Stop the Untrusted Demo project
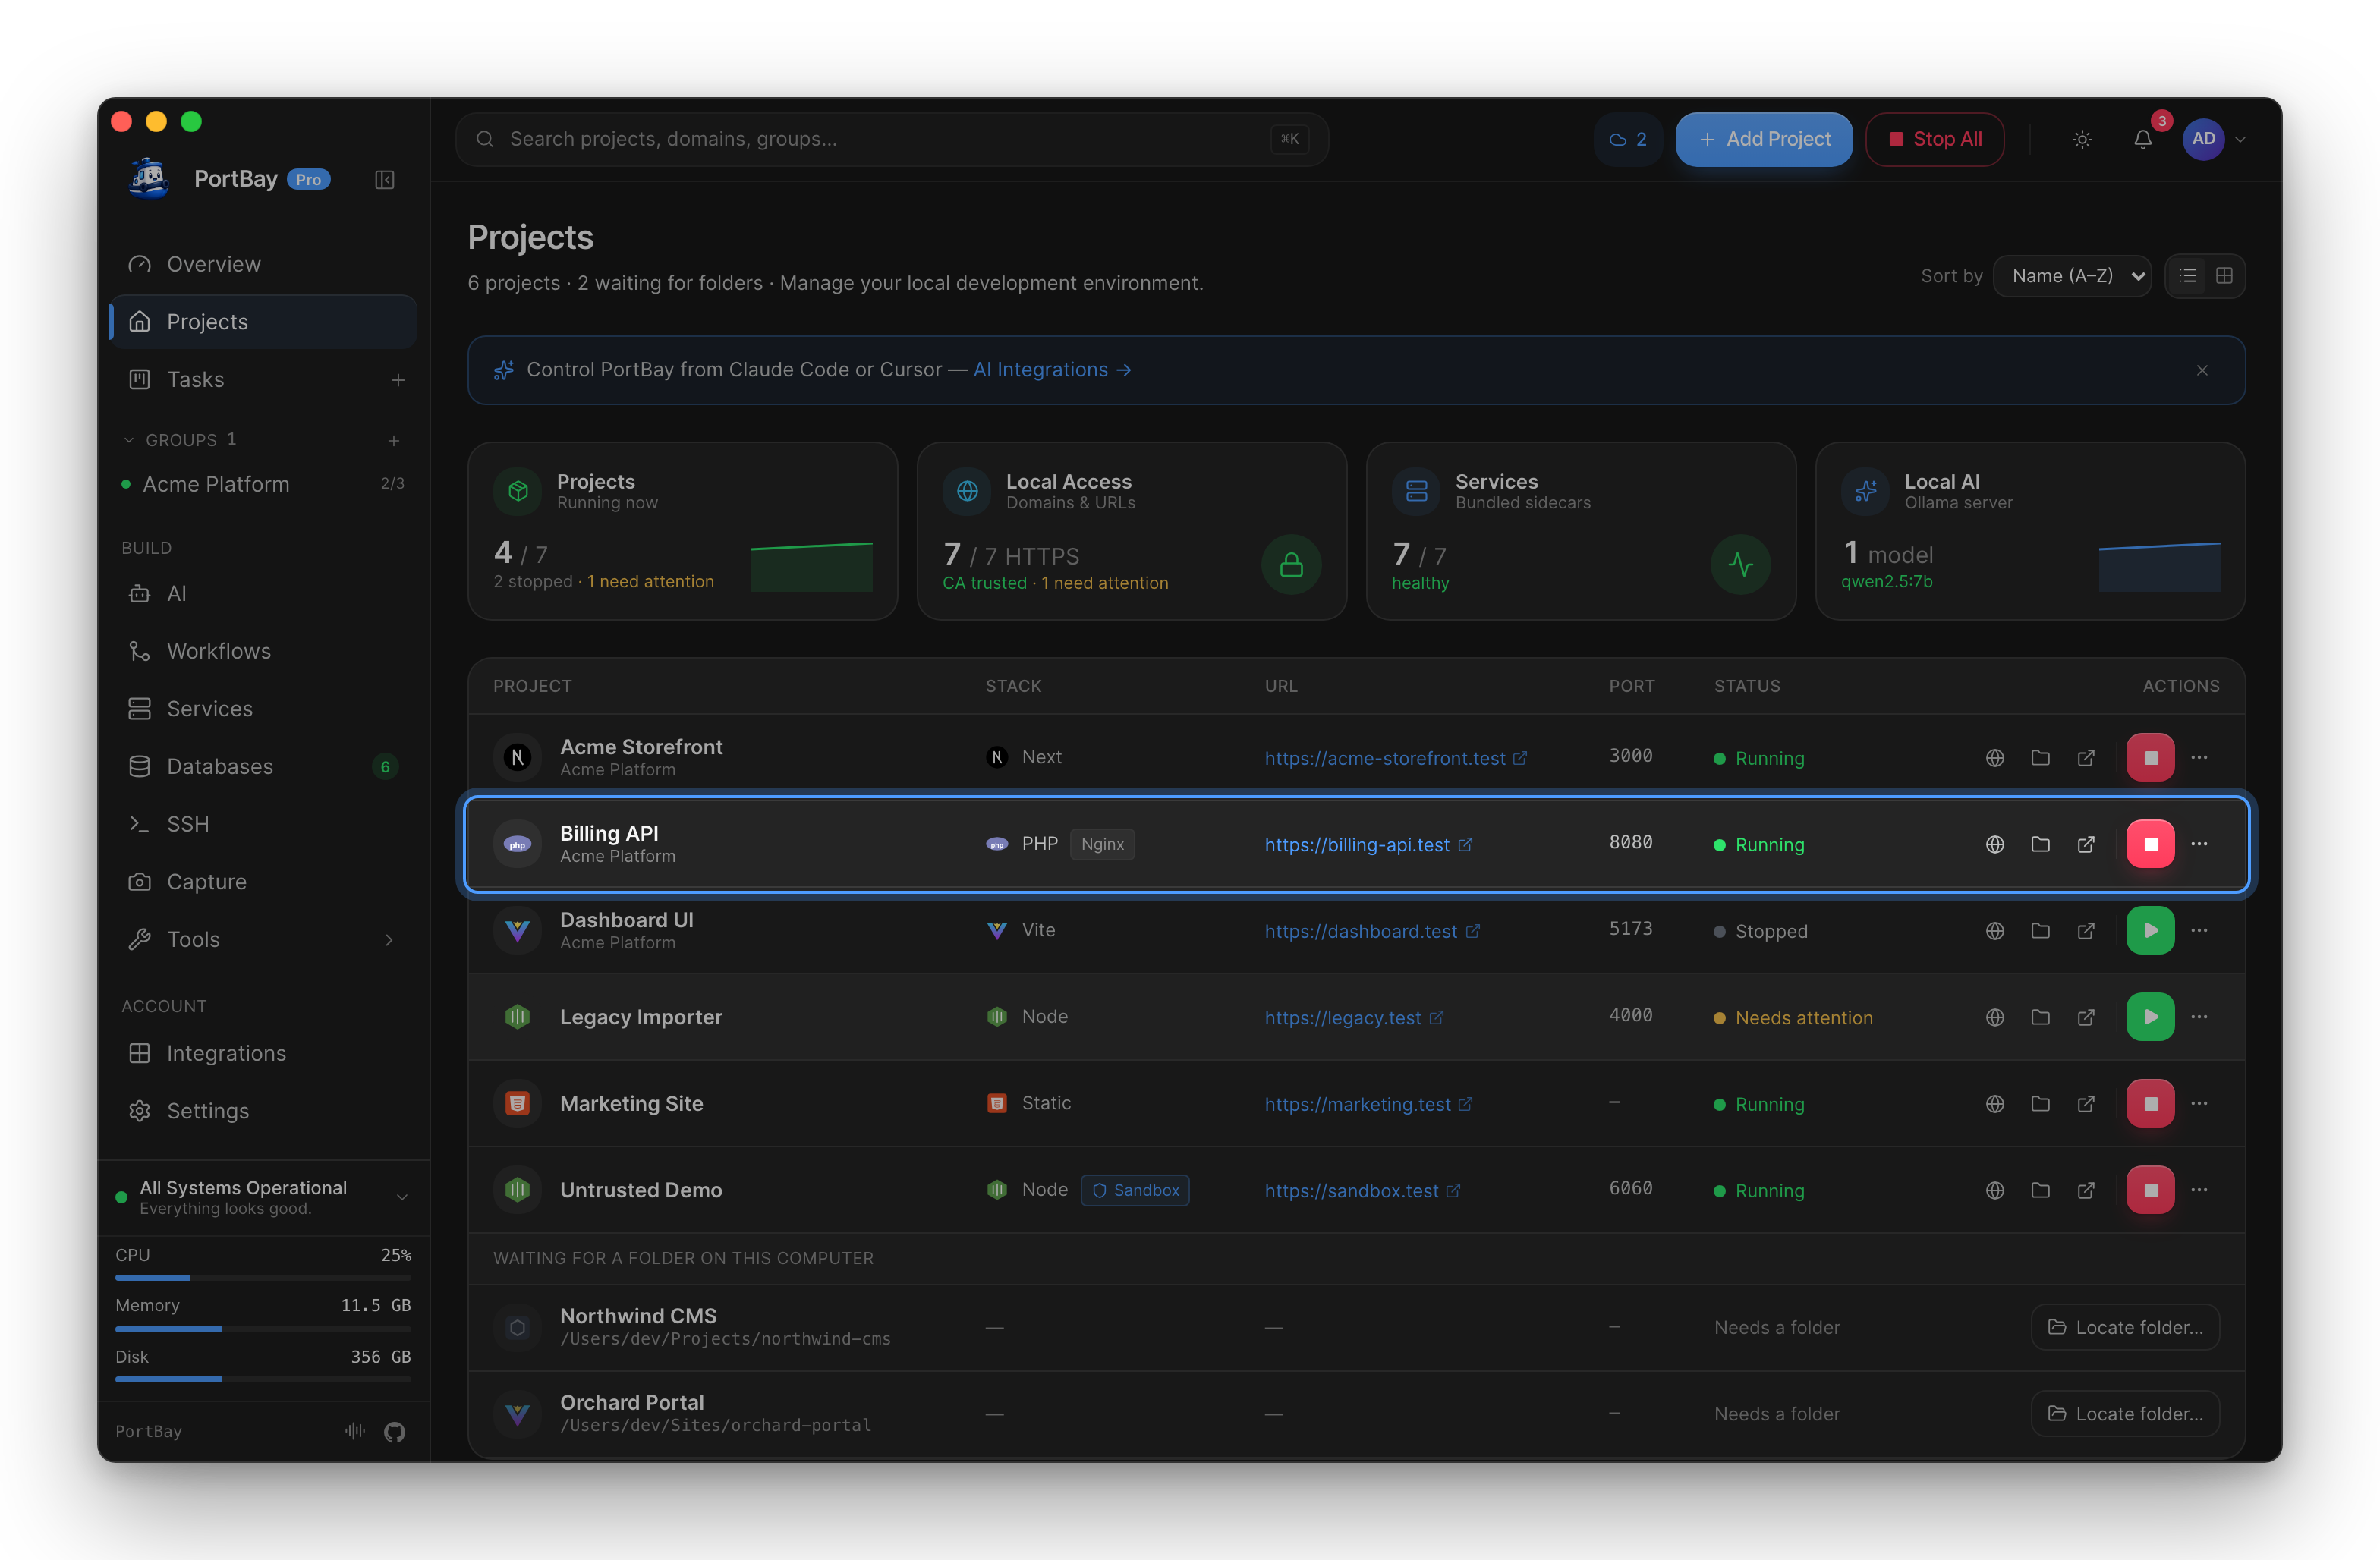This screenshot has height=1560, width=2380. point(2151,1190)
